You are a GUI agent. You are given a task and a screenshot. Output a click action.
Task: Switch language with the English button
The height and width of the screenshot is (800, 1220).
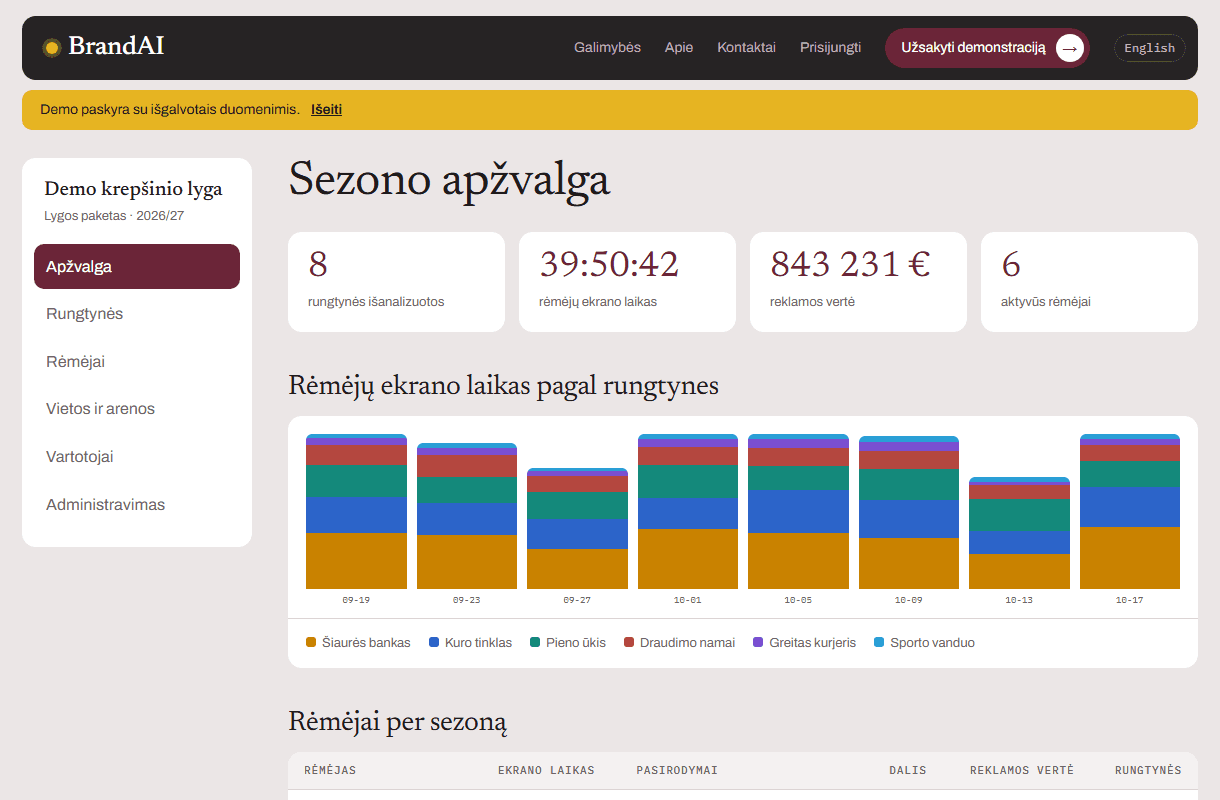1149,48
